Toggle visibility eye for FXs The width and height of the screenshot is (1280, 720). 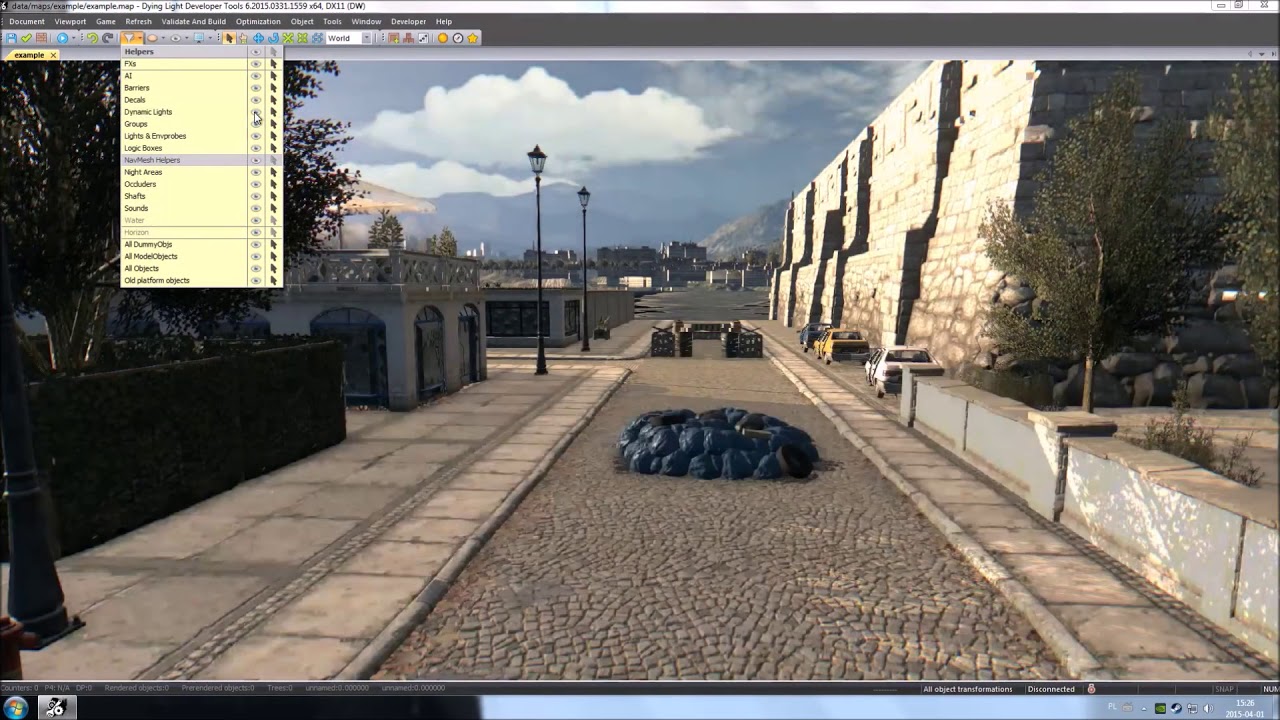coord(256,64)
